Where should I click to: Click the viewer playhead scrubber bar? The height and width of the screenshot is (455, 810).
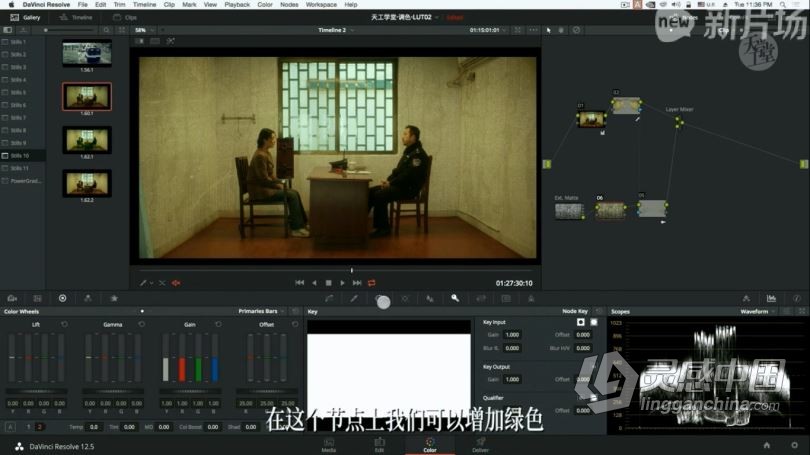tap(336, 270)
